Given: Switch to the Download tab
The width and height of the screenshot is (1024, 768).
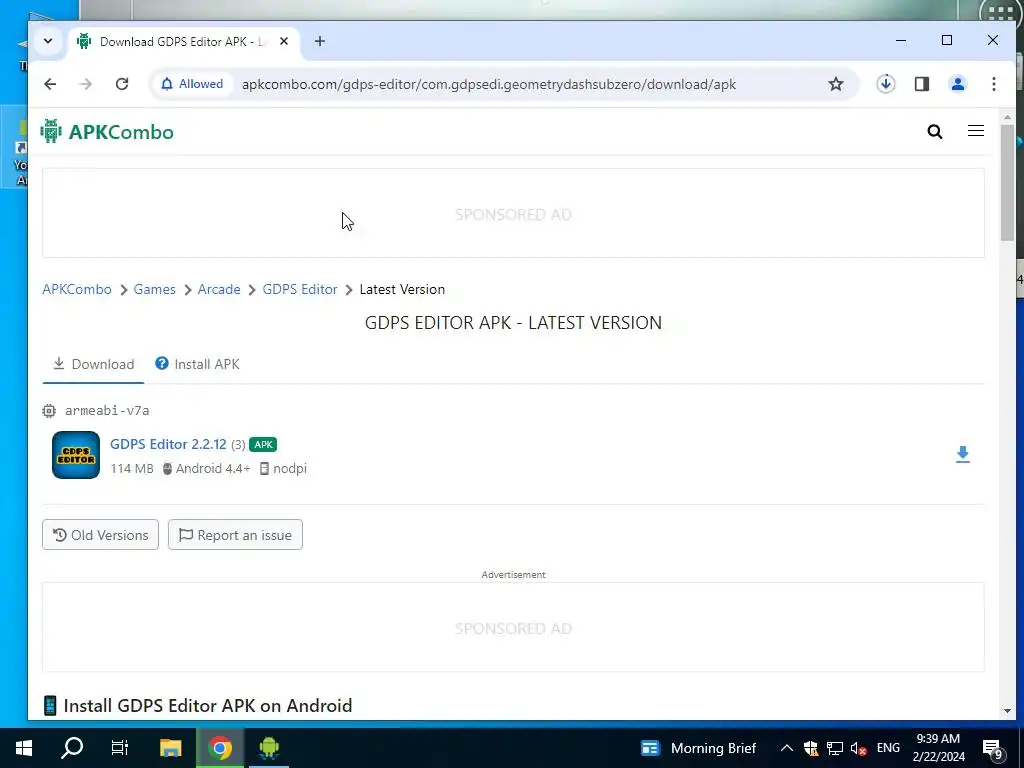Looking at the screenshot, I should (93, 364).
